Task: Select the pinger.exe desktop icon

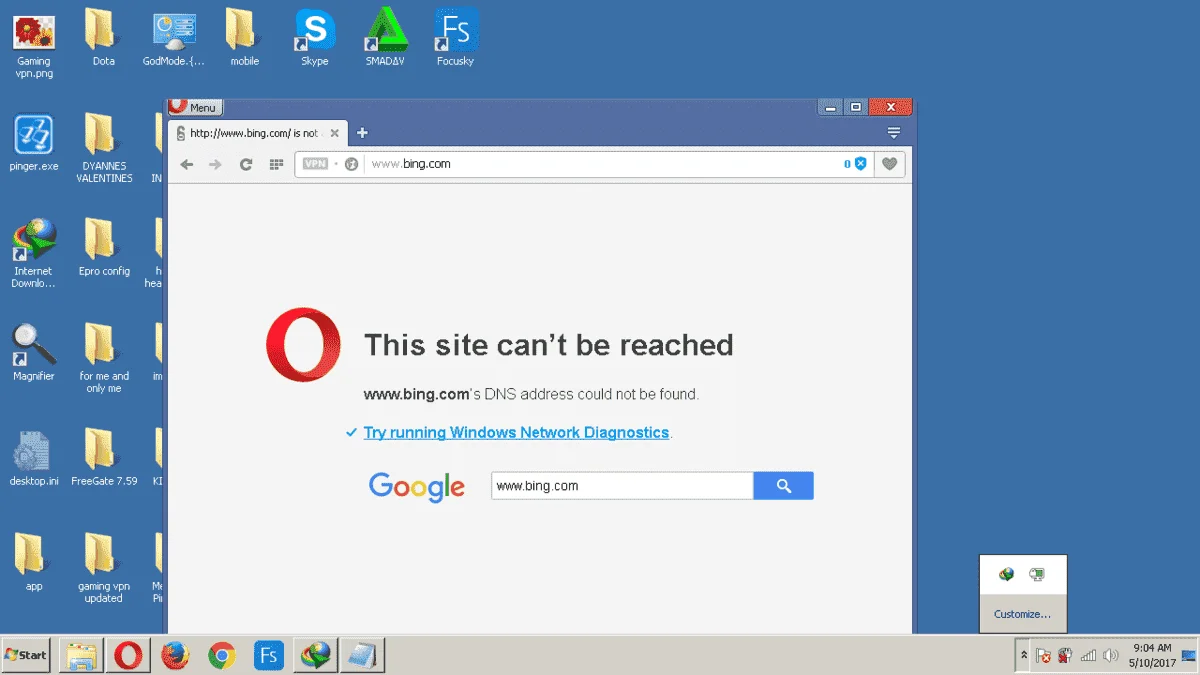Action: 34,143
